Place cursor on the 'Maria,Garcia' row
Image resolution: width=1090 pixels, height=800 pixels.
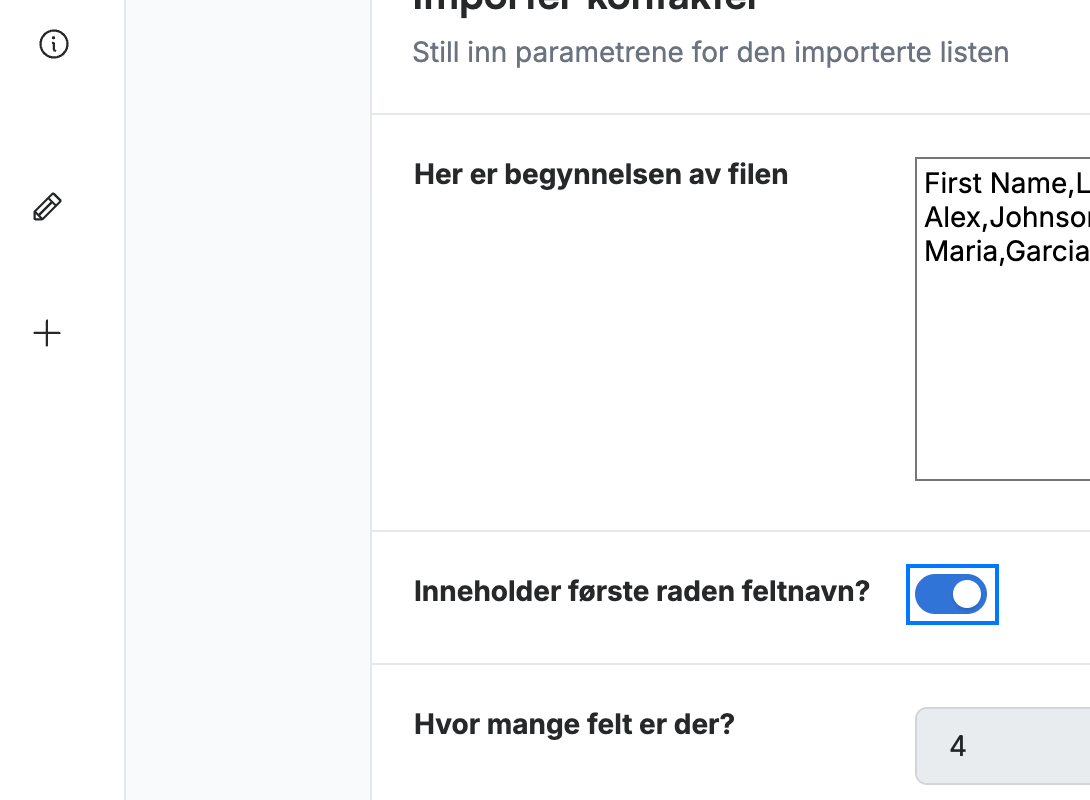1007,252
